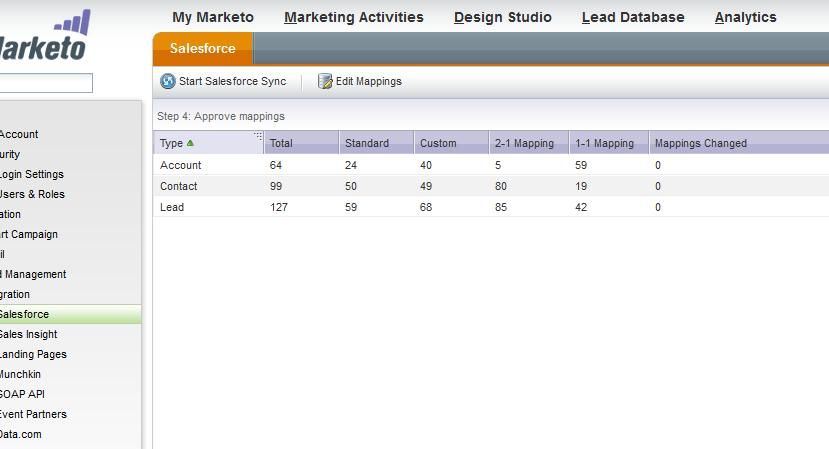Click in the search field under logo
The width and height of the screenshot is (829, 449).
[x=45, y=83]
